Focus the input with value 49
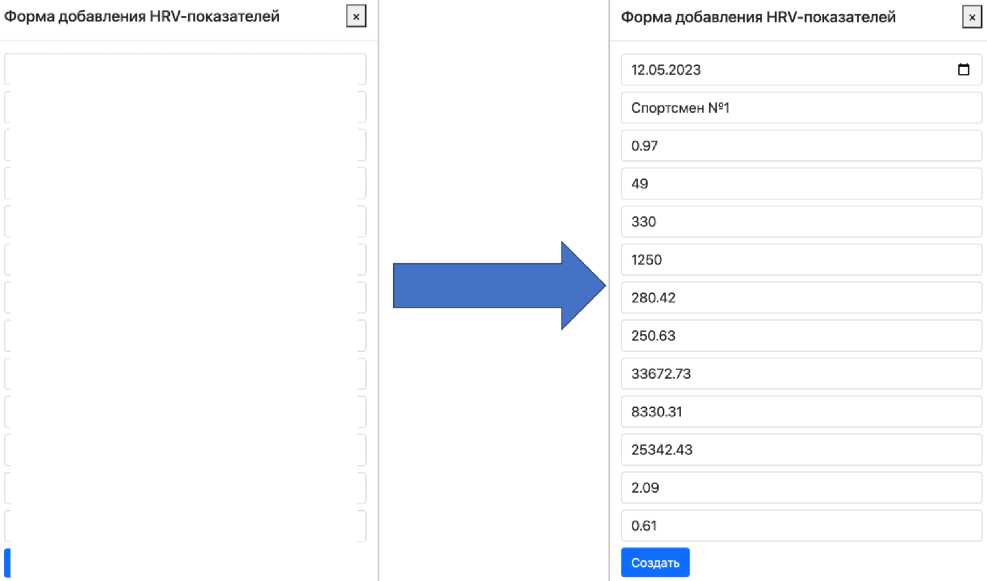Screen dimensions: 987x581 point(800,184)
